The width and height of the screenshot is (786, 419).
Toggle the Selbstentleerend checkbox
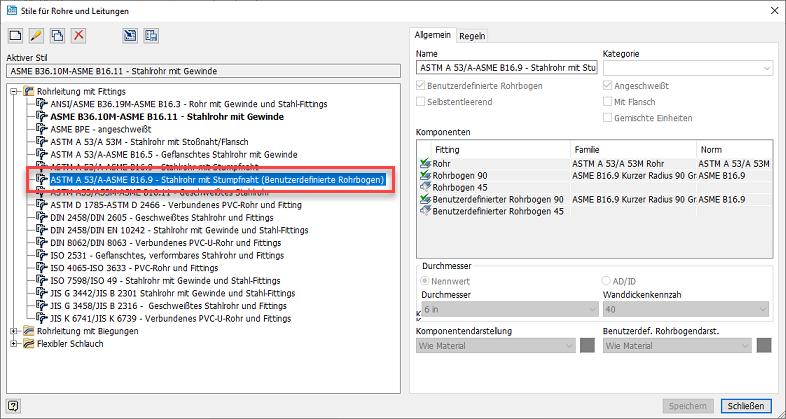[x=421, y=102]
